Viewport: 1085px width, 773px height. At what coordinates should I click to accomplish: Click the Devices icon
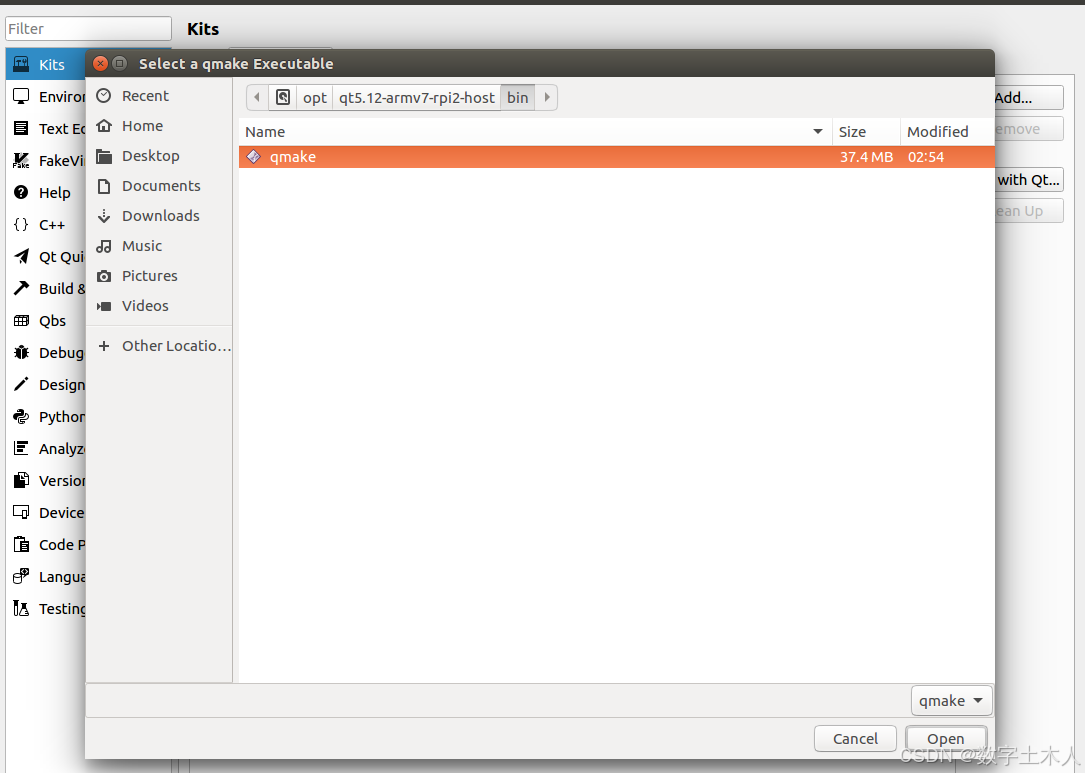pos(21,512)
